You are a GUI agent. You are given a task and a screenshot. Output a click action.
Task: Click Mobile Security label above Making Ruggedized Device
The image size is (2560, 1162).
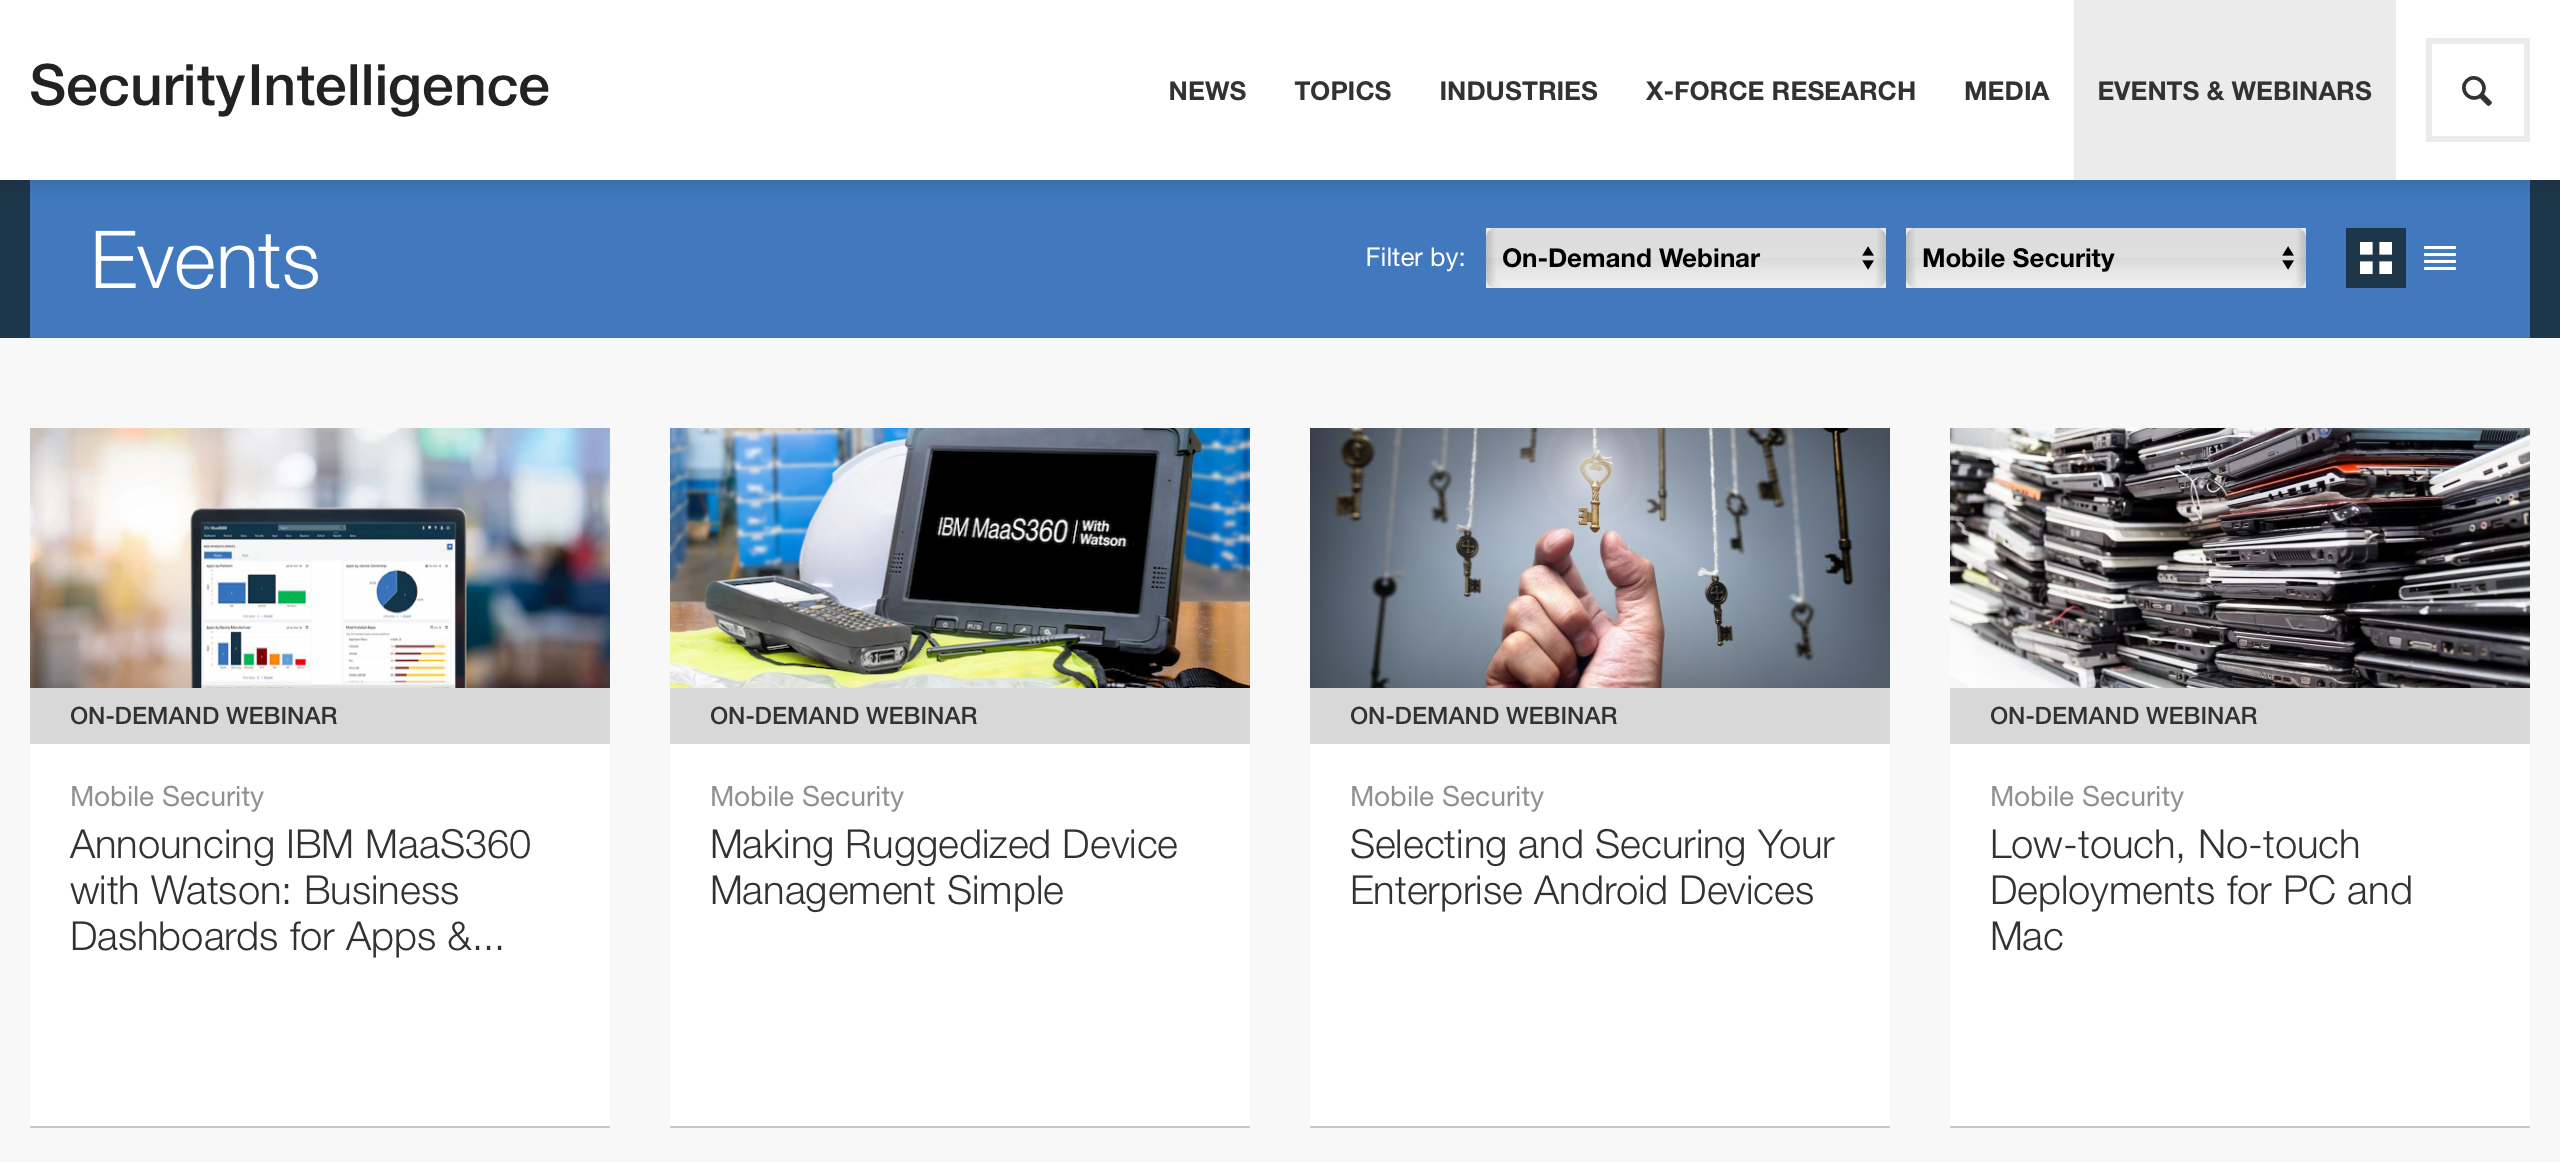pos(807,796)
